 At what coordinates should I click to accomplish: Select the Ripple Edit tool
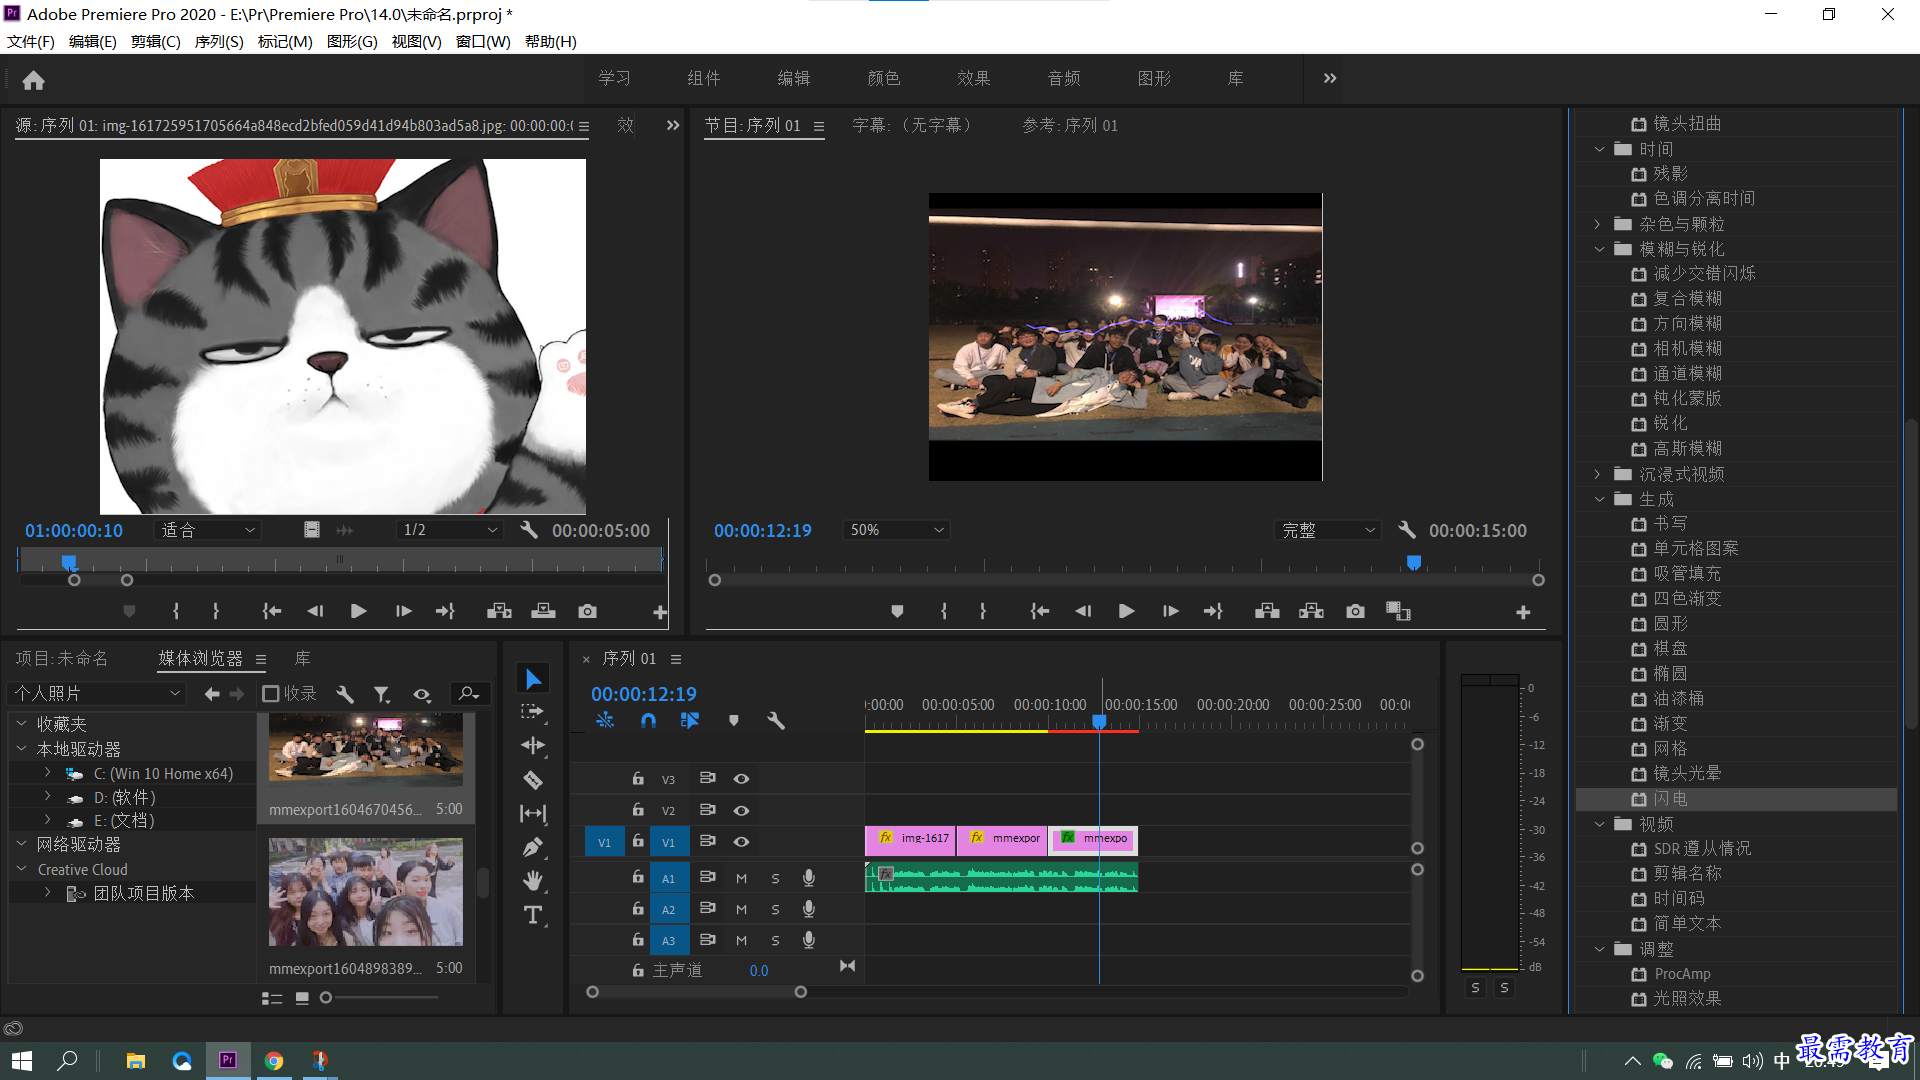(x=533, y=745)
